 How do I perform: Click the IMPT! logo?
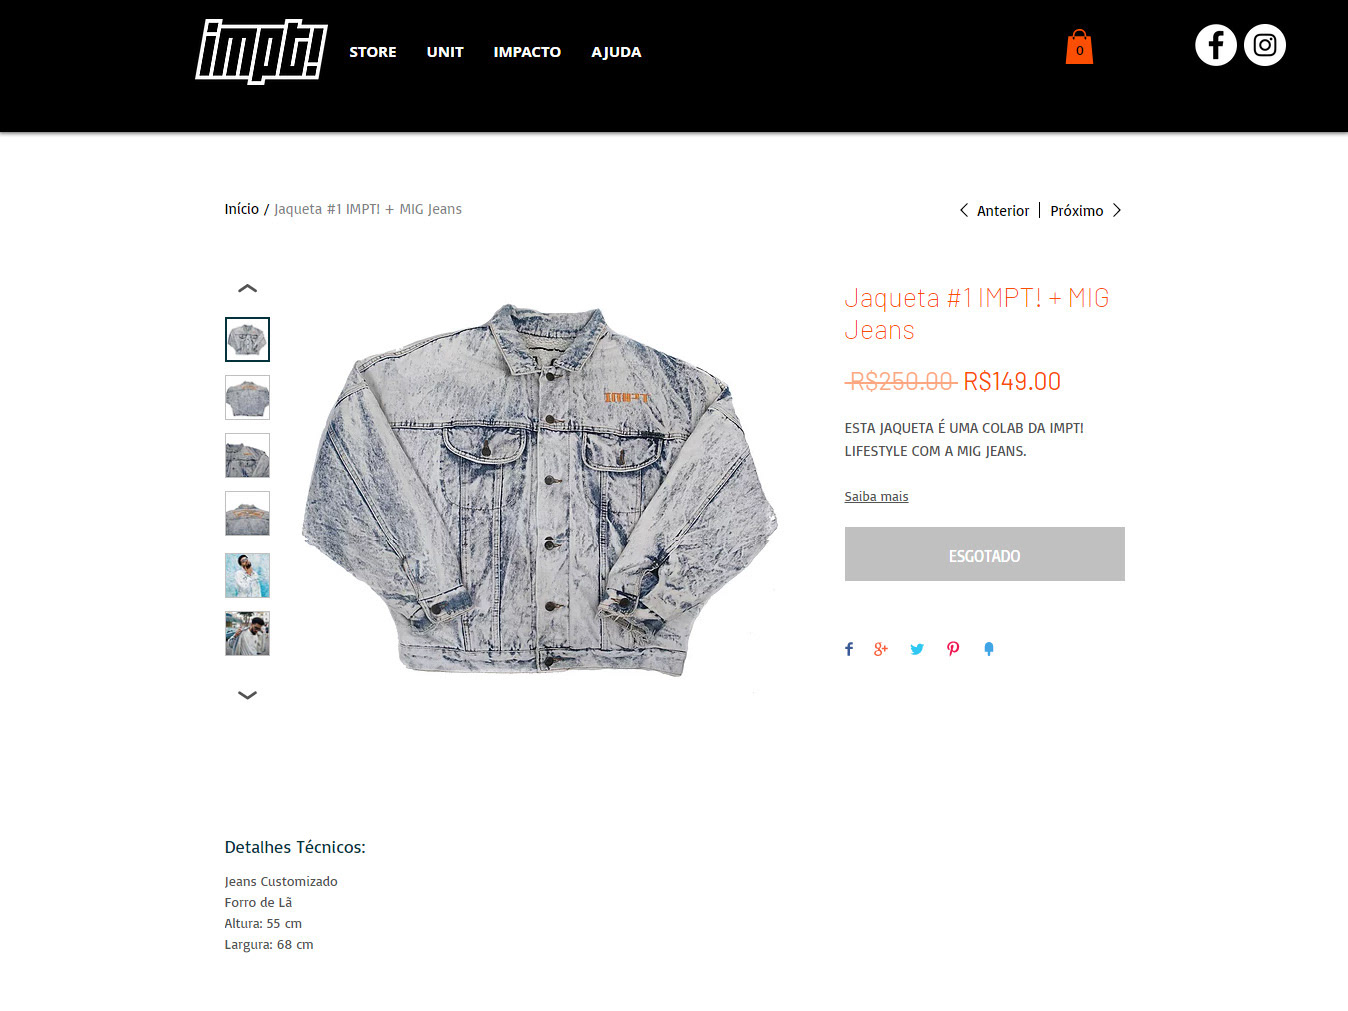[x=261, y=51]
